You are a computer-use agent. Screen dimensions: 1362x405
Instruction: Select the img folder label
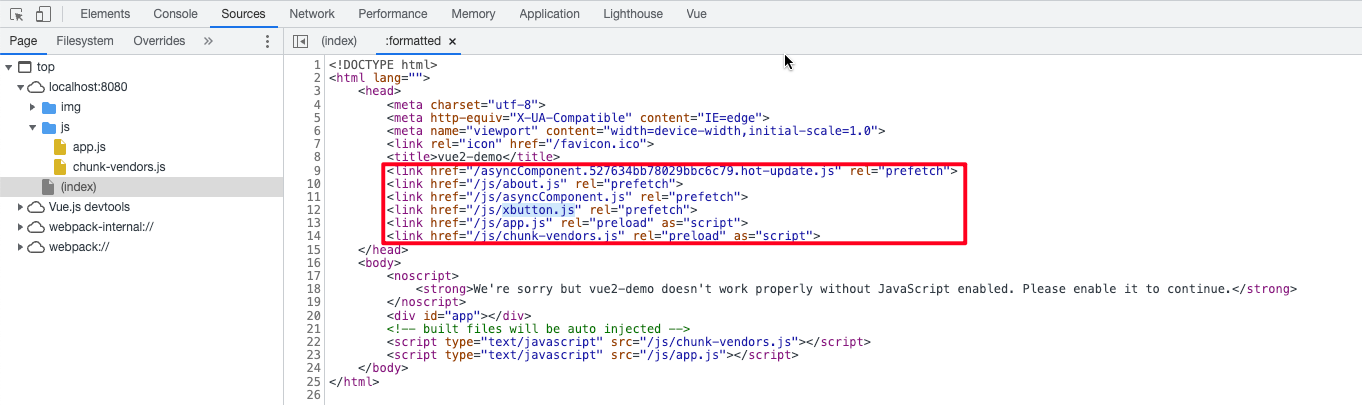(70, 107)
